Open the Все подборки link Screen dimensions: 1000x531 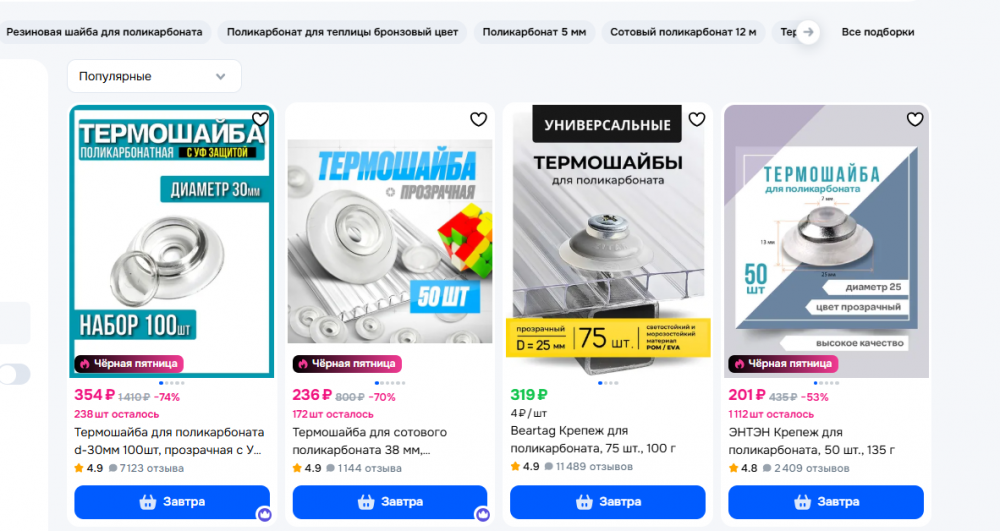pyautogui.click(x=878, y=32)
